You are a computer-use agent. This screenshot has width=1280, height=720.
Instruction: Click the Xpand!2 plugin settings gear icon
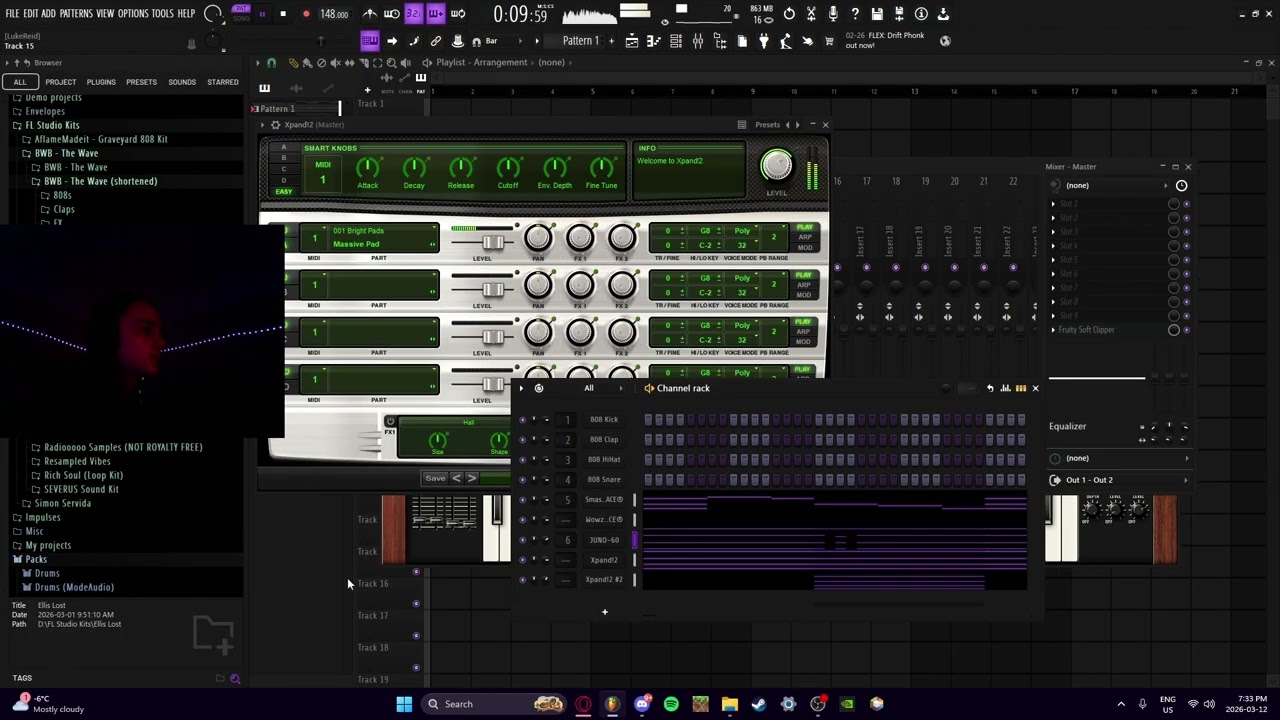[275, 125]
